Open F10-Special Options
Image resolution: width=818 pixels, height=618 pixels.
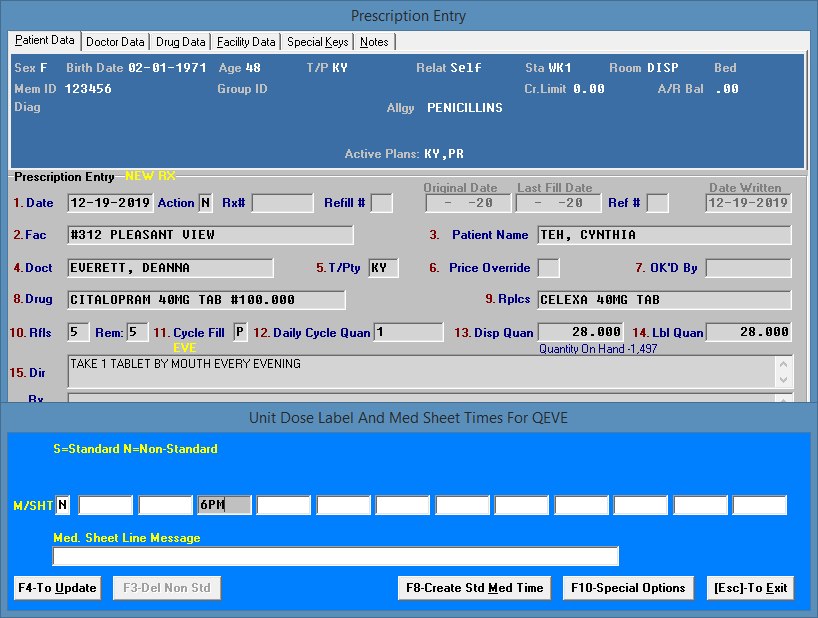[x=628, y=588]
